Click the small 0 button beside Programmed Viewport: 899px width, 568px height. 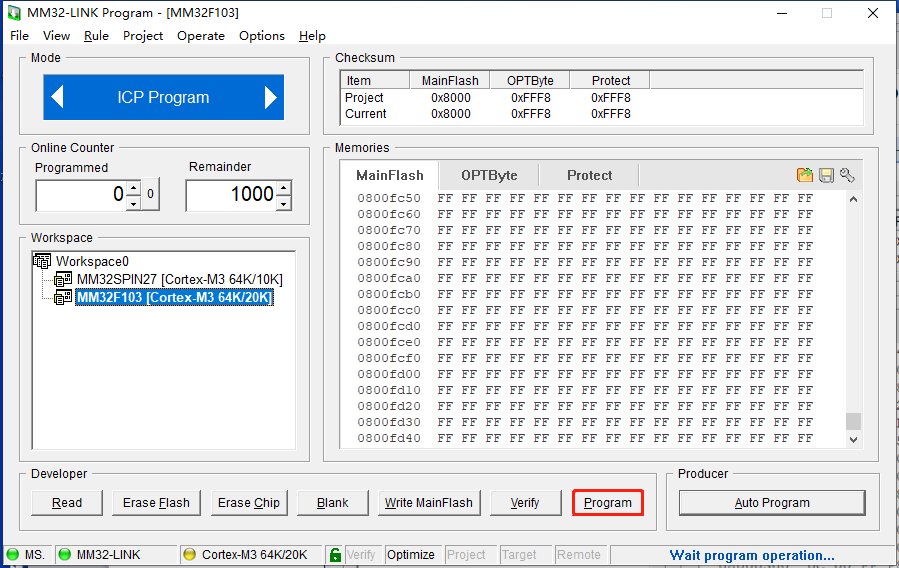[150, 194]
